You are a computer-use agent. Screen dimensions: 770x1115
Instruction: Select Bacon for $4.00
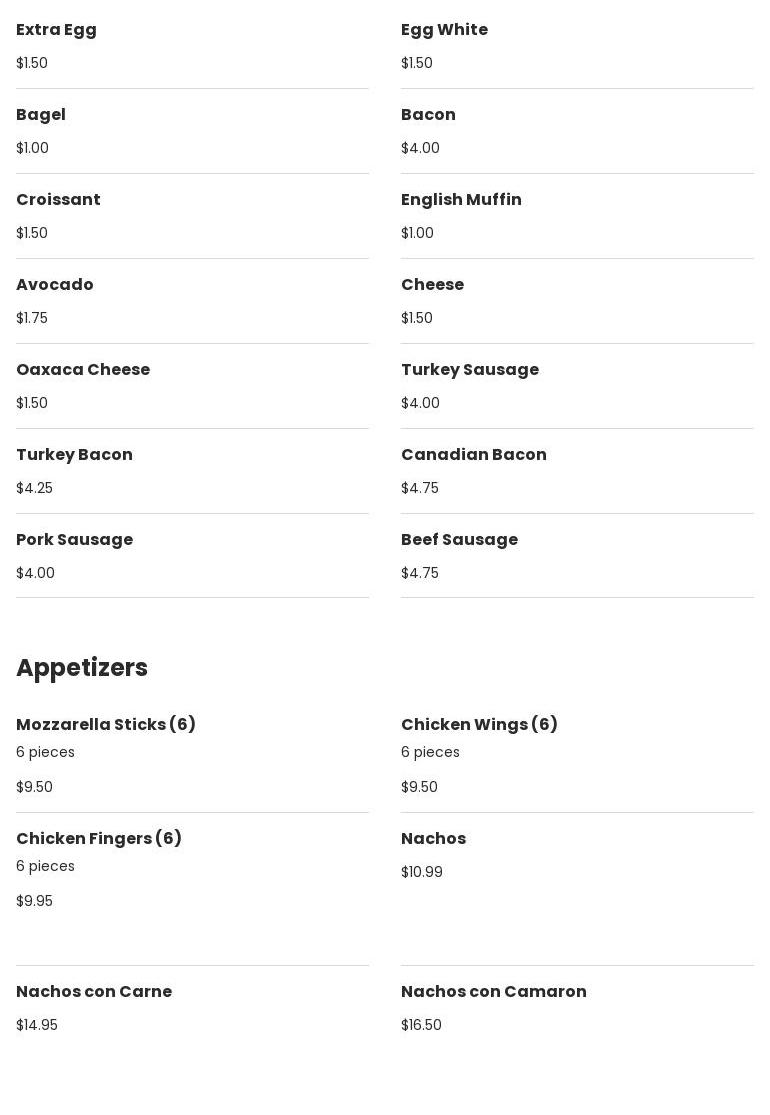(x=428, y=115)
